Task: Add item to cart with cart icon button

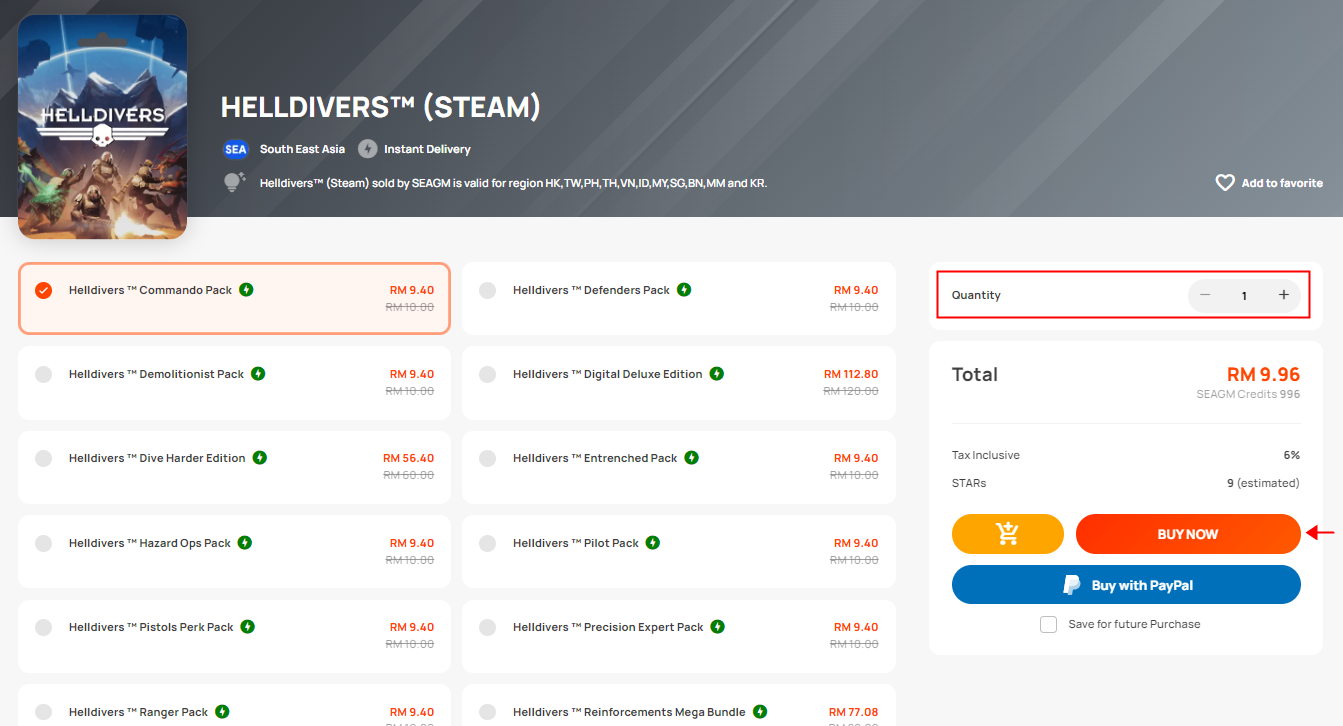Action: 1008,534
